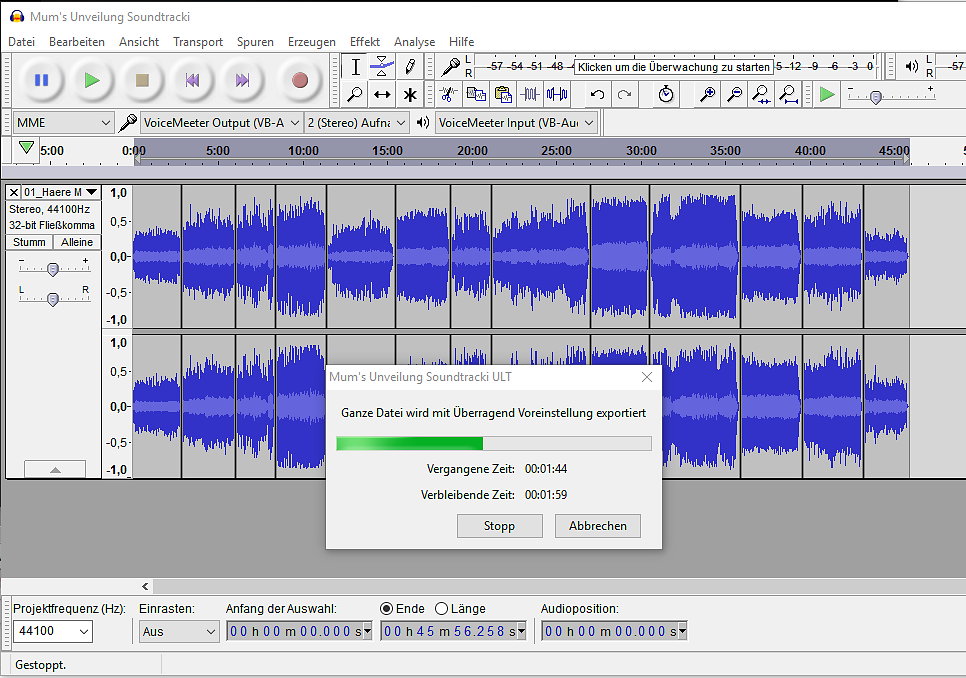Image resolution: width=966 pixels, height=678 pixels.
Task: Click the track gain slider
Action: coord(53,268)
